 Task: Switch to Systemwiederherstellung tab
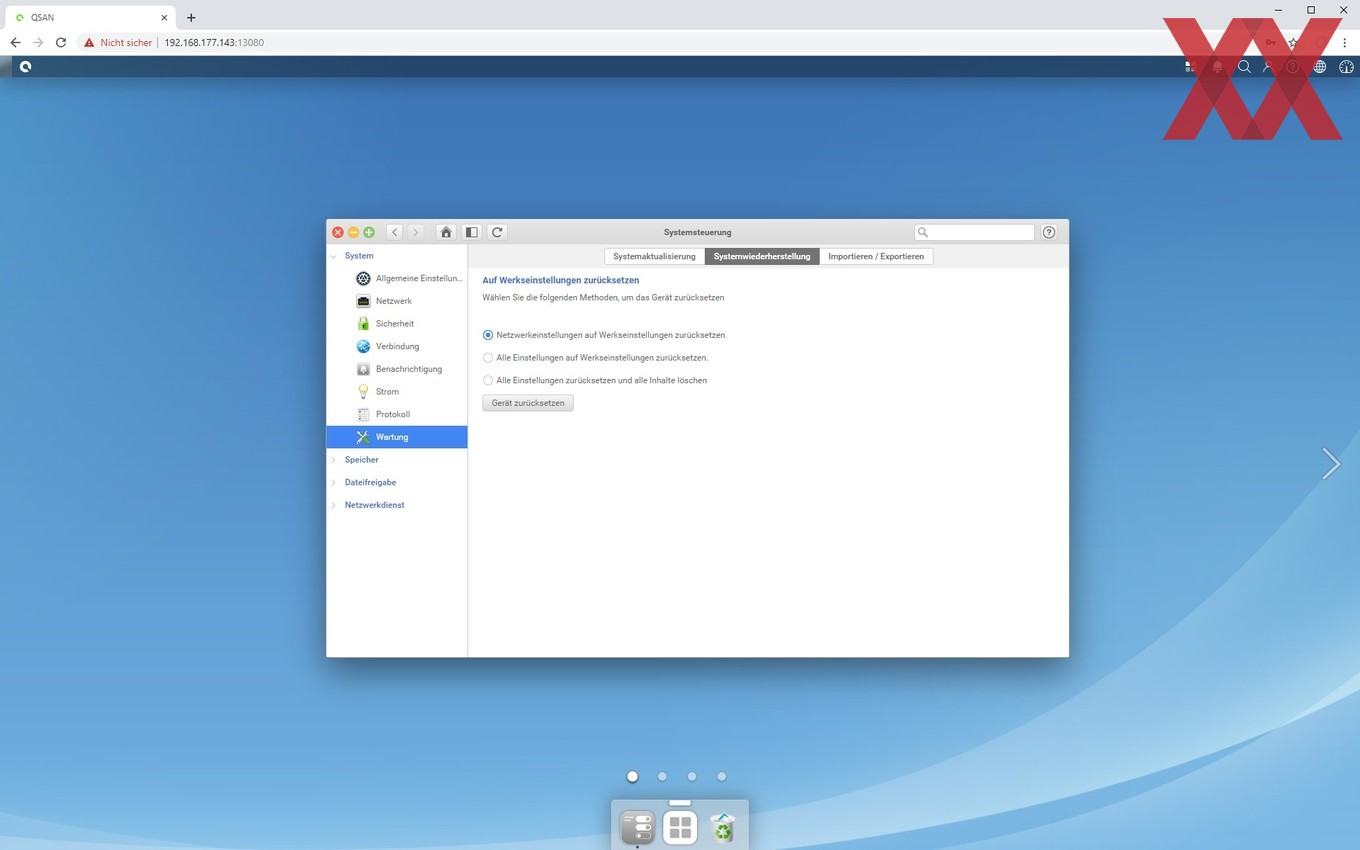(762, 256)
